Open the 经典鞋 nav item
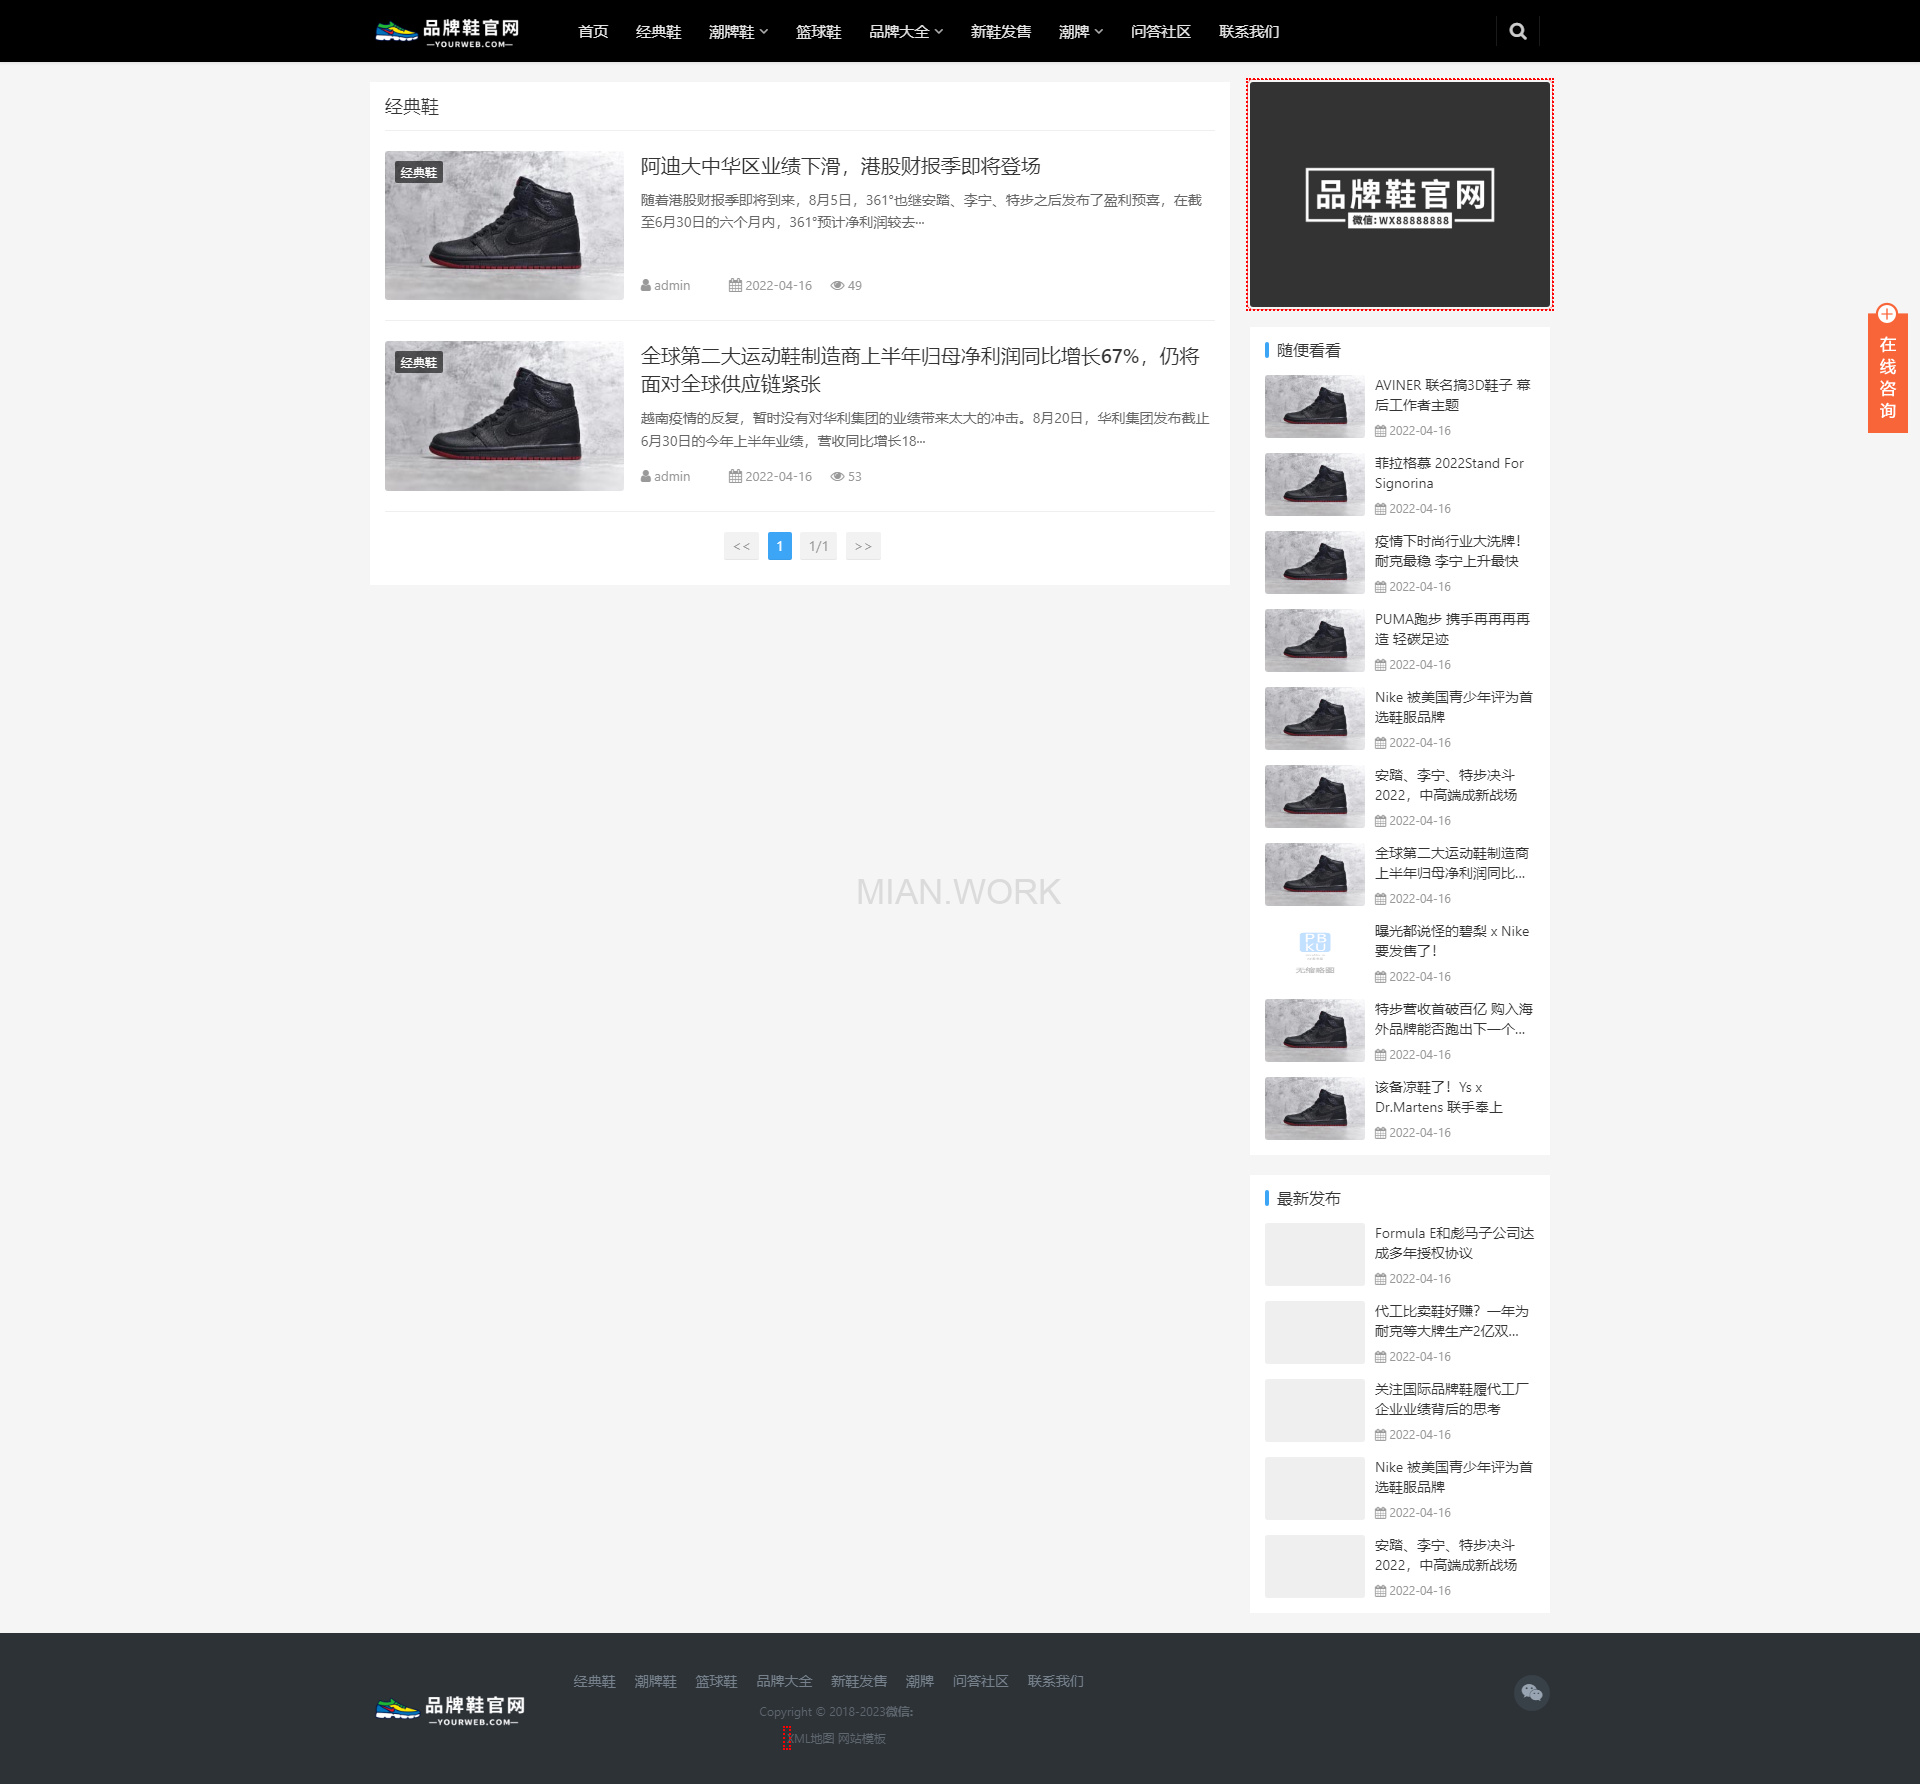This screenshot has width=1920, height=1784. tap(658, 31)
